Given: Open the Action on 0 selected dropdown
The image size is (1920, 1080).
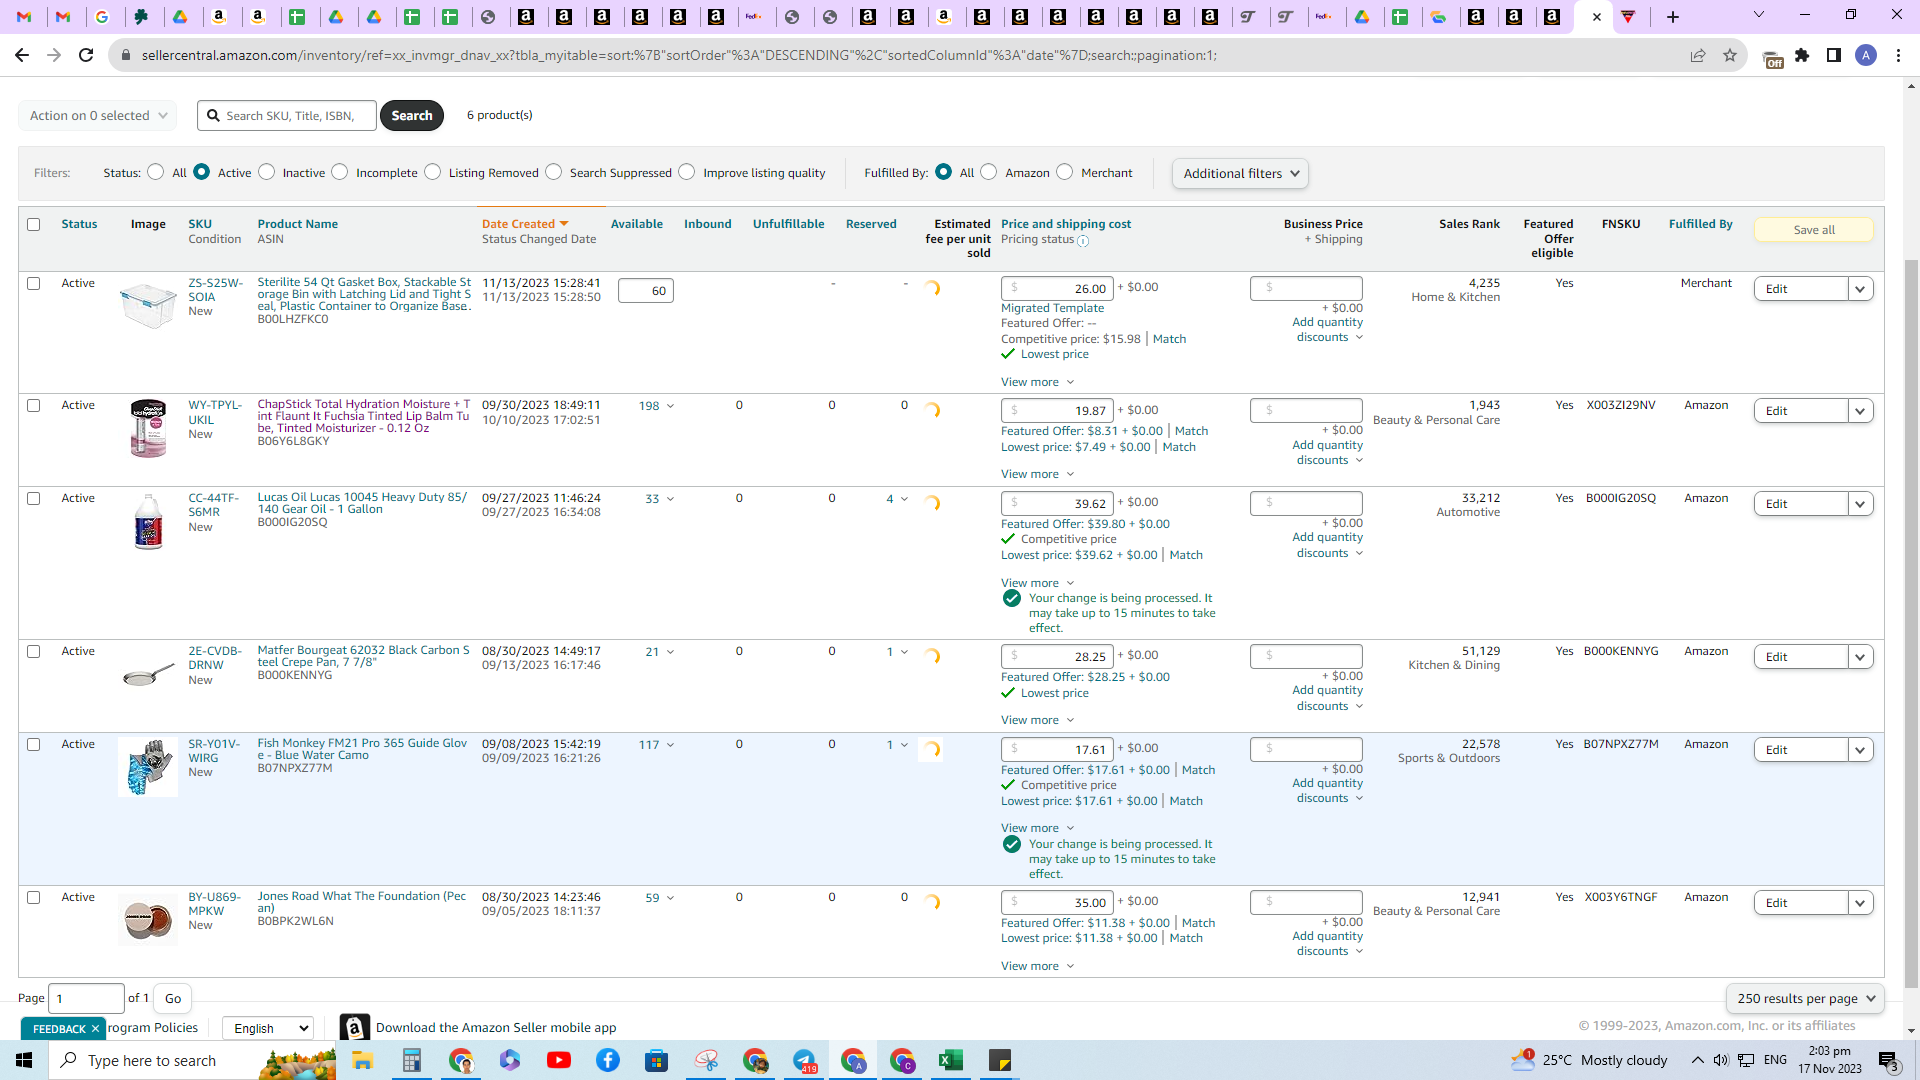Looking at the screenshot, I should (x=98, y=116).
